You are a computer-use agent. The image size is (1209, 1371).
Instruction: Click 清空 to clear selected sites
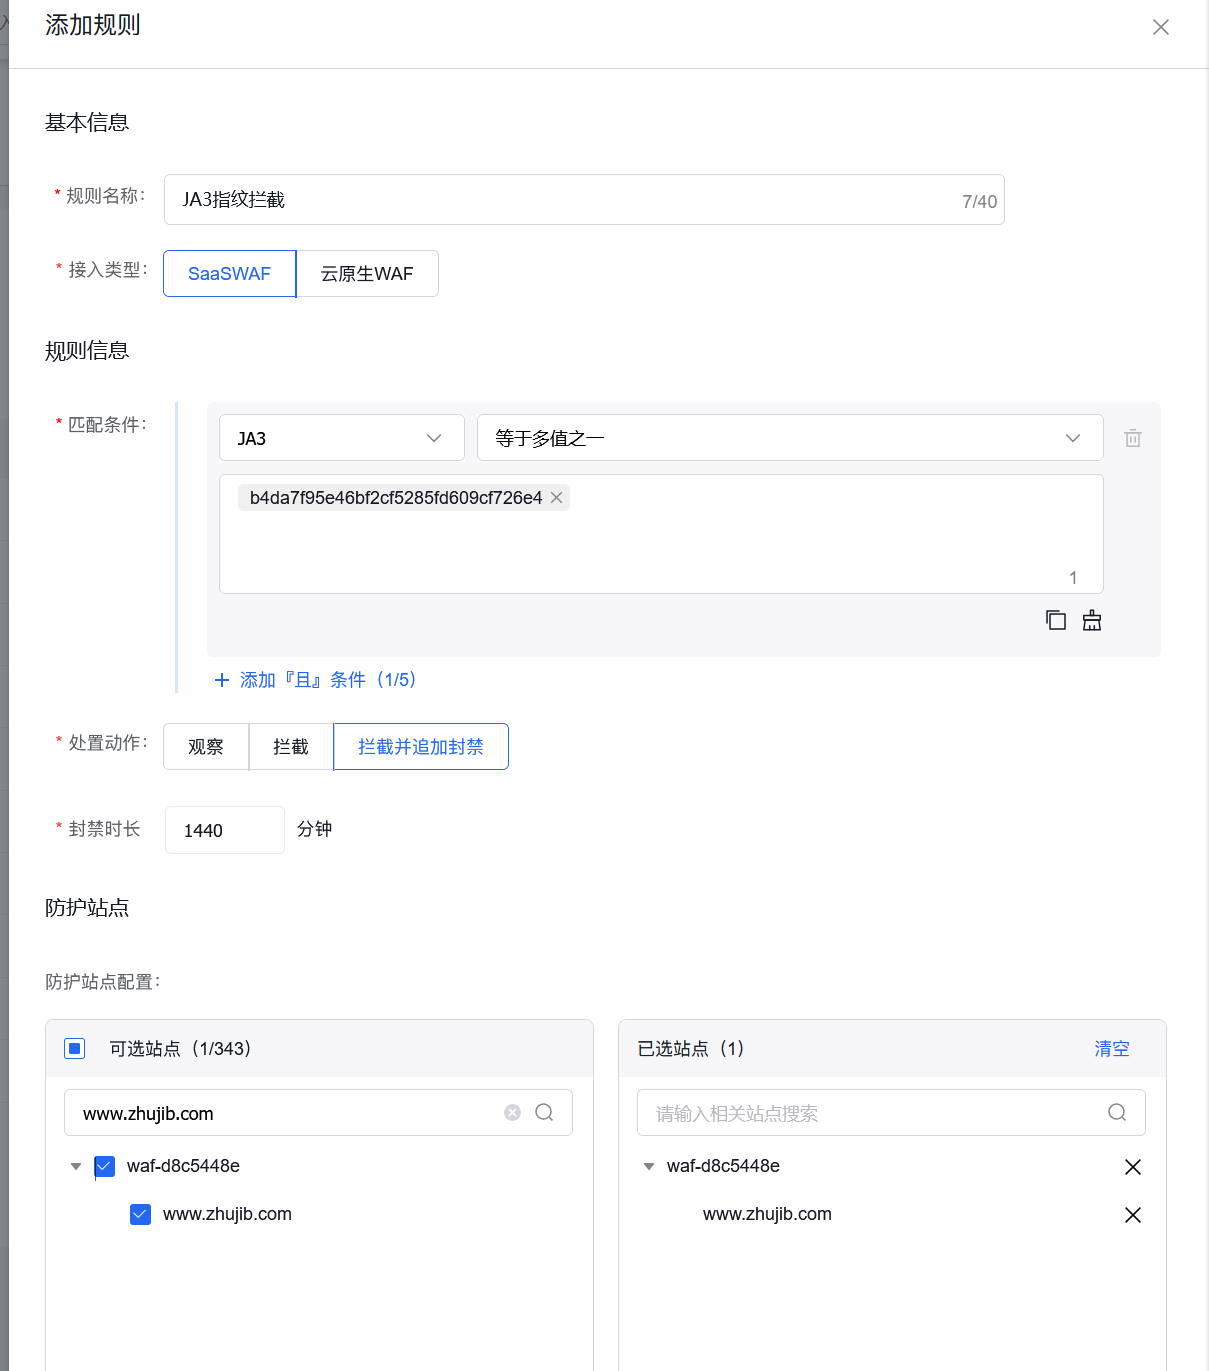coord(1112,1048)
